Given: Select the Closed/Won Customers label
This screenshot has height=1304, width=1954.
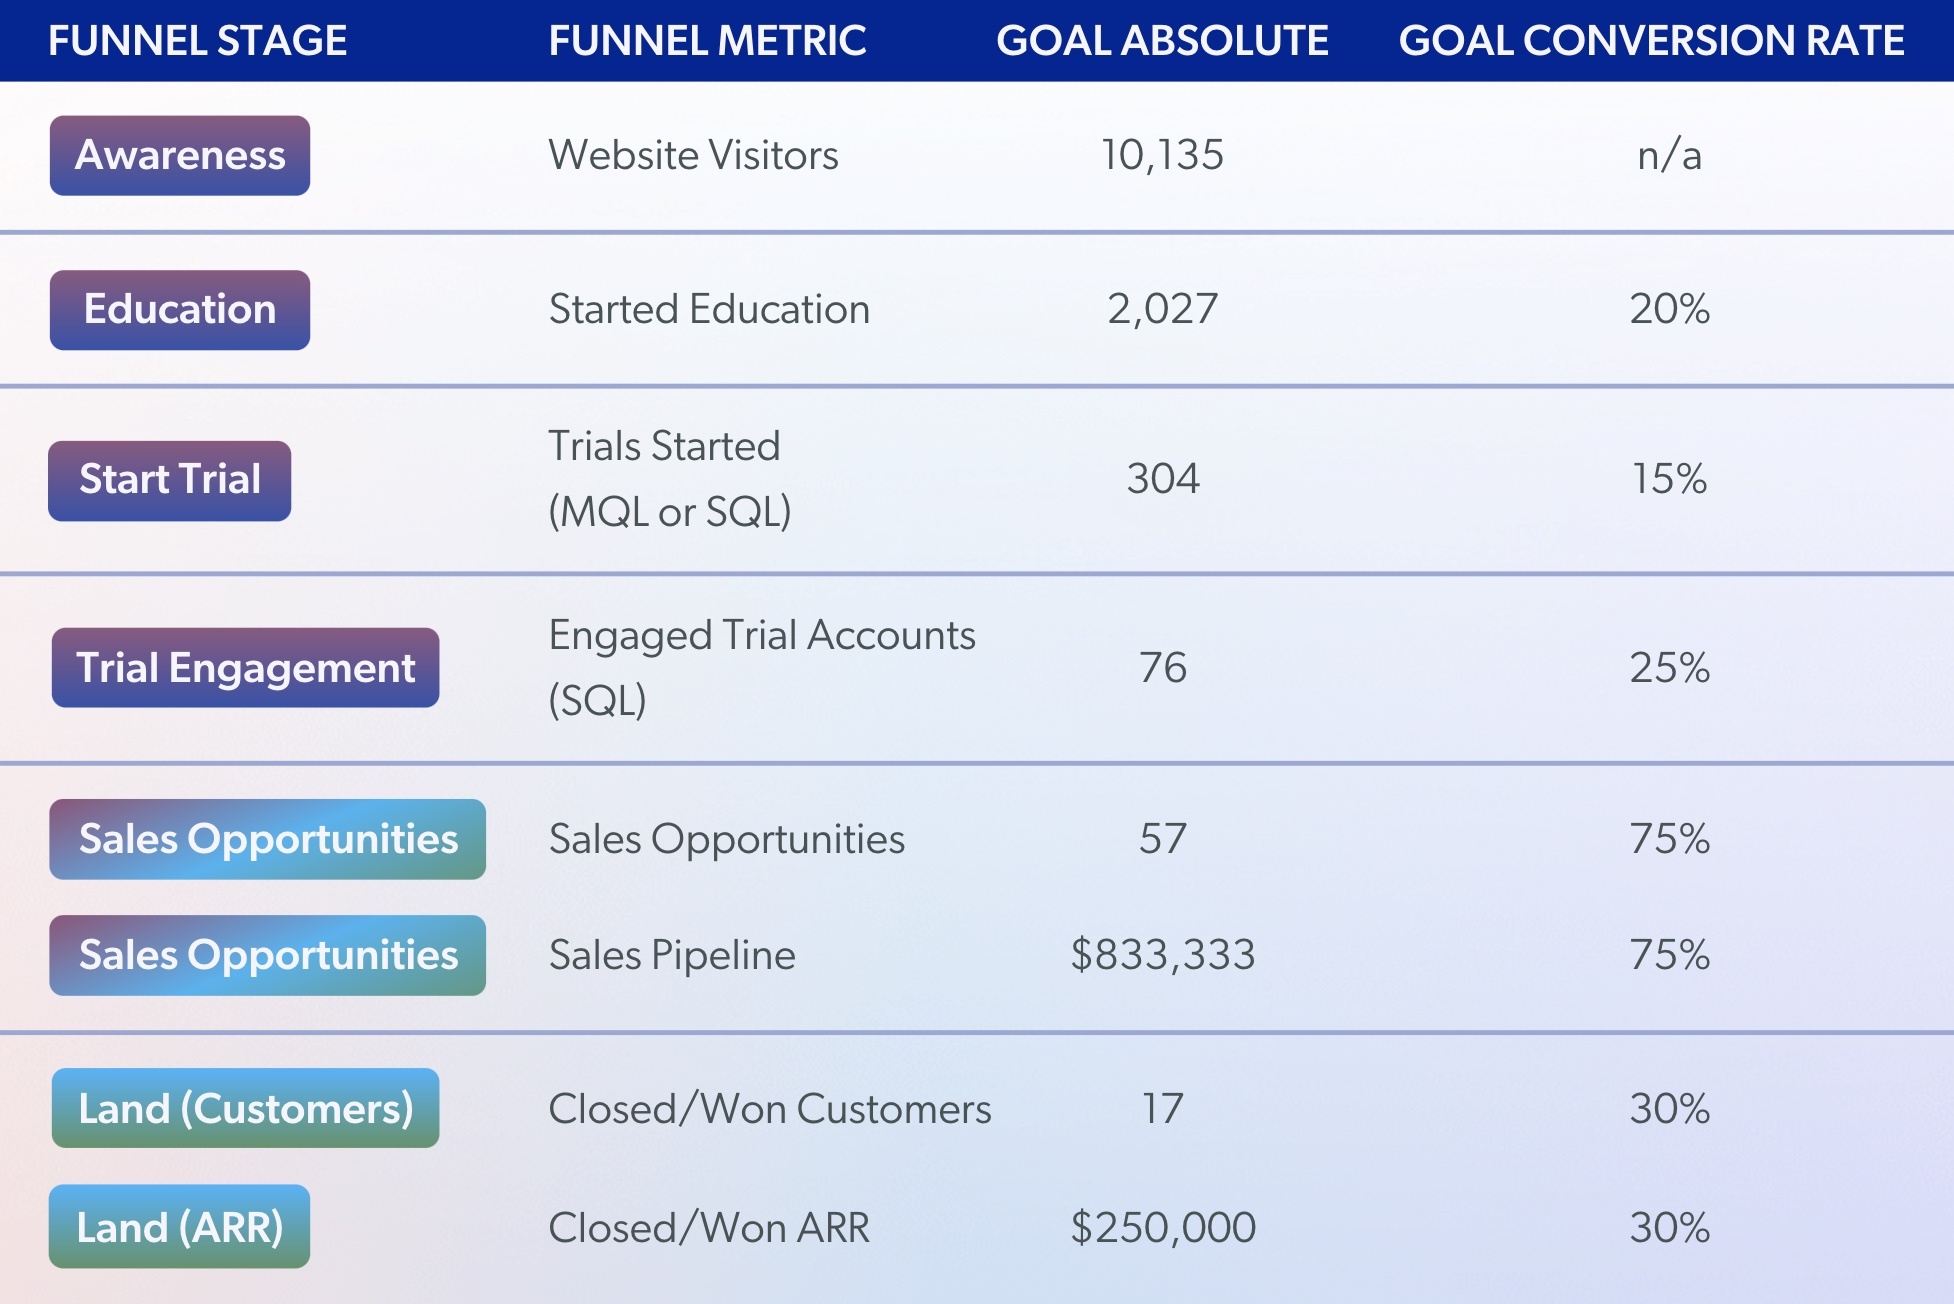Looking at the screenshot, I should pyautogui.click(x=769, y=1108).
